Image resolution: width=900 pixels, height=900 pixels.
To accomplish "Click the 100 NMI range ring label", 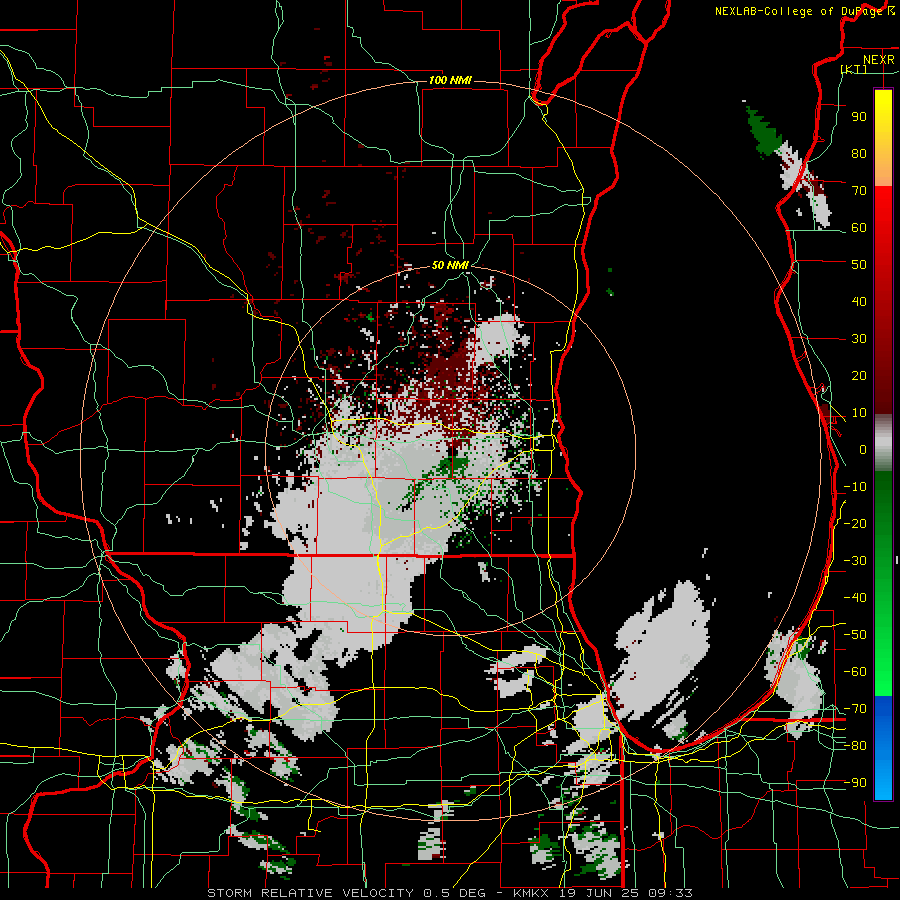I will coord(450,80).
